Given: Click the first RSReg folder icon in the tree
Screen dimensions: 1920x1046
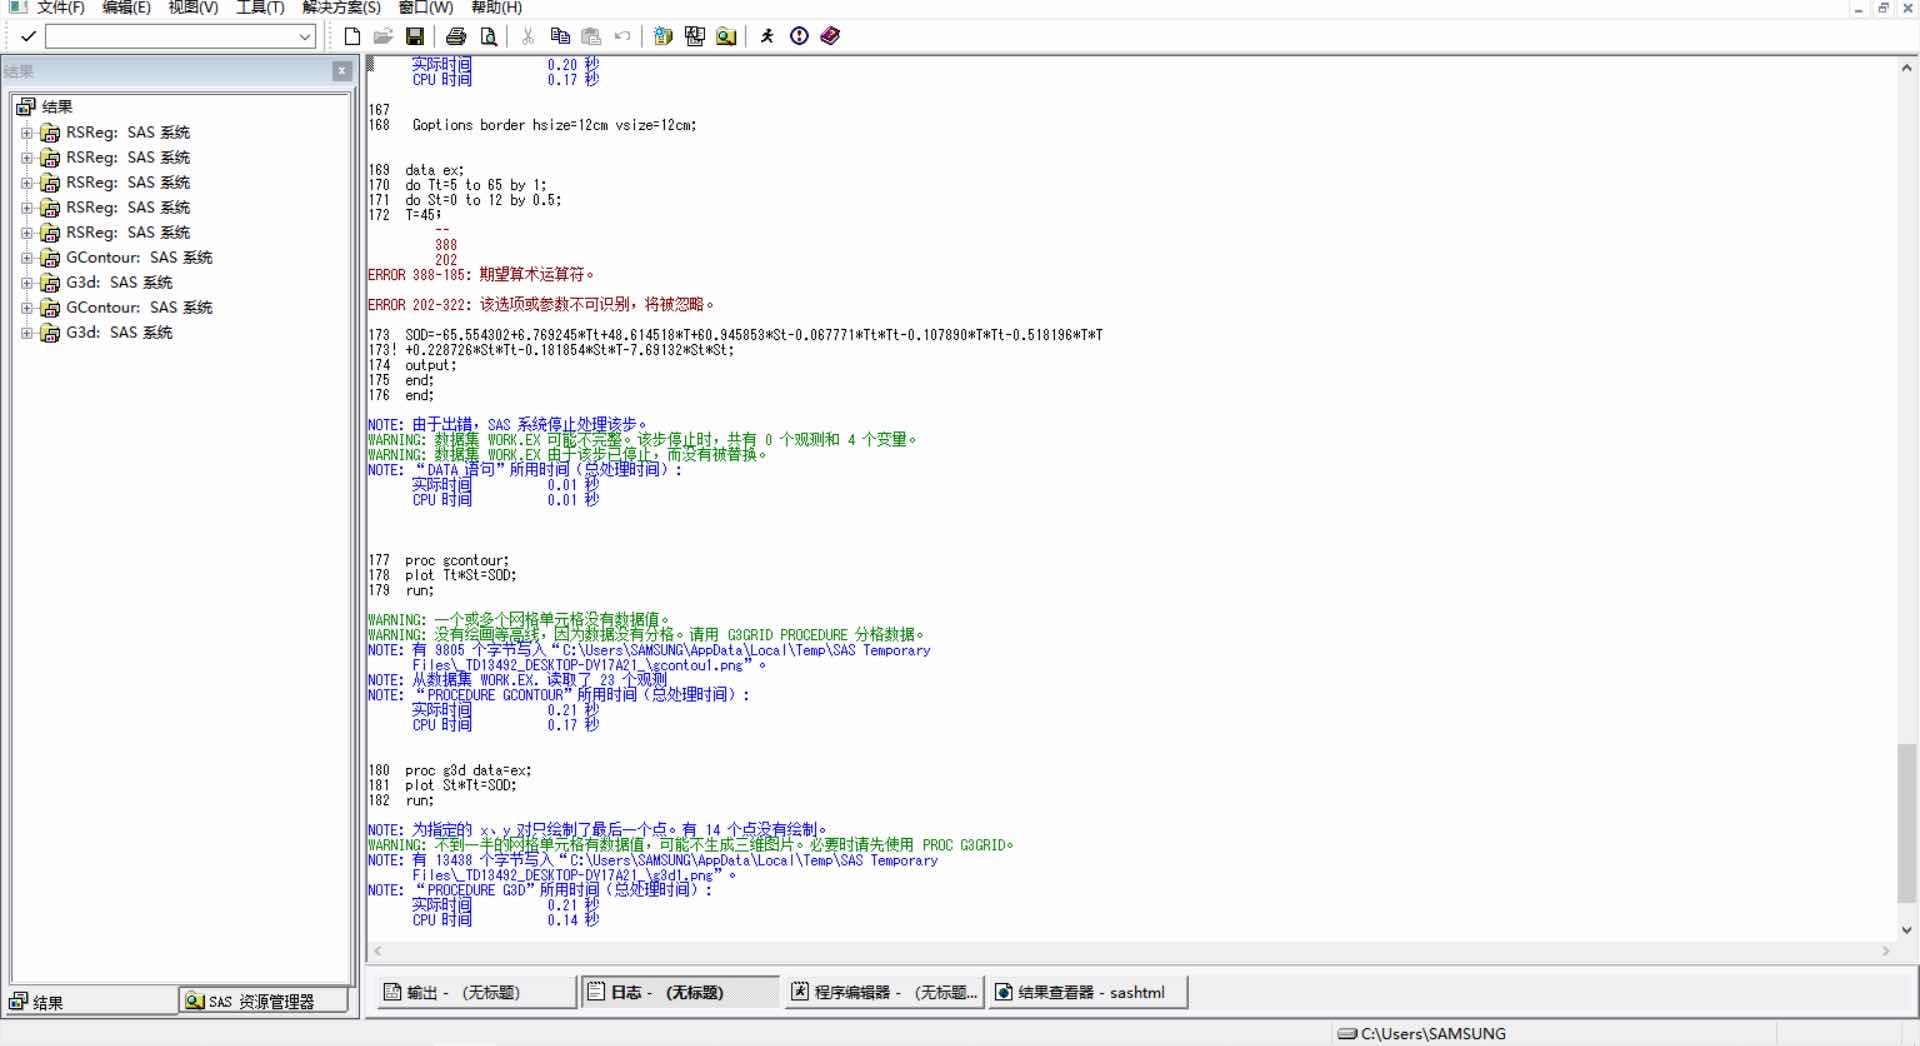Looking at the screenshot, I should [50, 133].
